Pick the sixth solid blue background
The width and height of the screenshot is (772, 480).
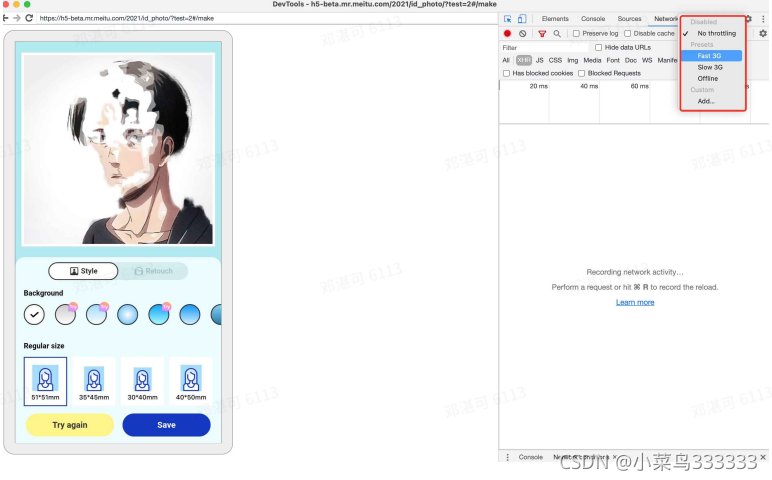[x=190, y=315]
